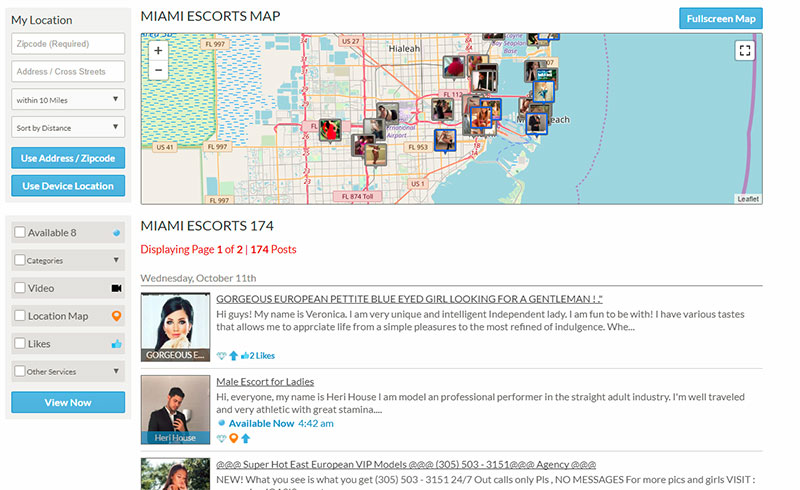Click the Leaflet attribution link

pos(748,199)
